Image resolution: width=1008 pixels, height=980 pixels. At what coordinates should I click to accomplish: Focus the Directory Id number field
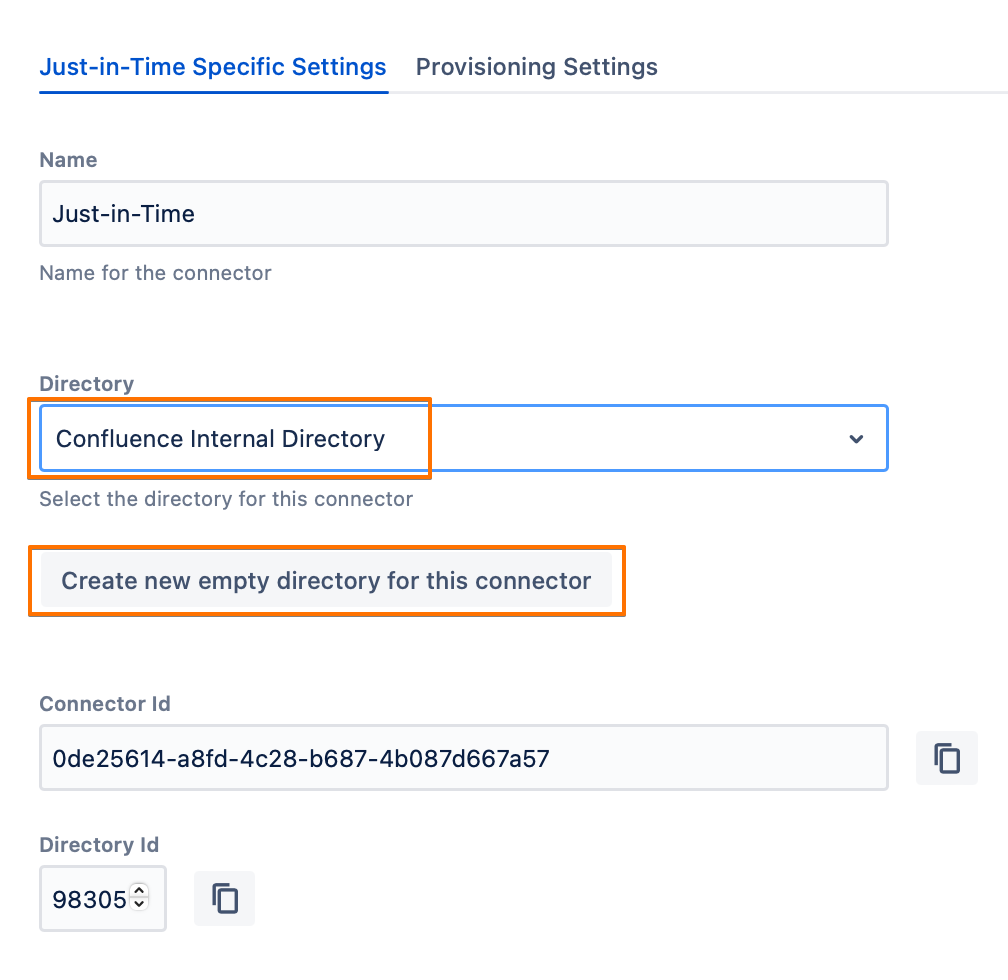point(88,899)
